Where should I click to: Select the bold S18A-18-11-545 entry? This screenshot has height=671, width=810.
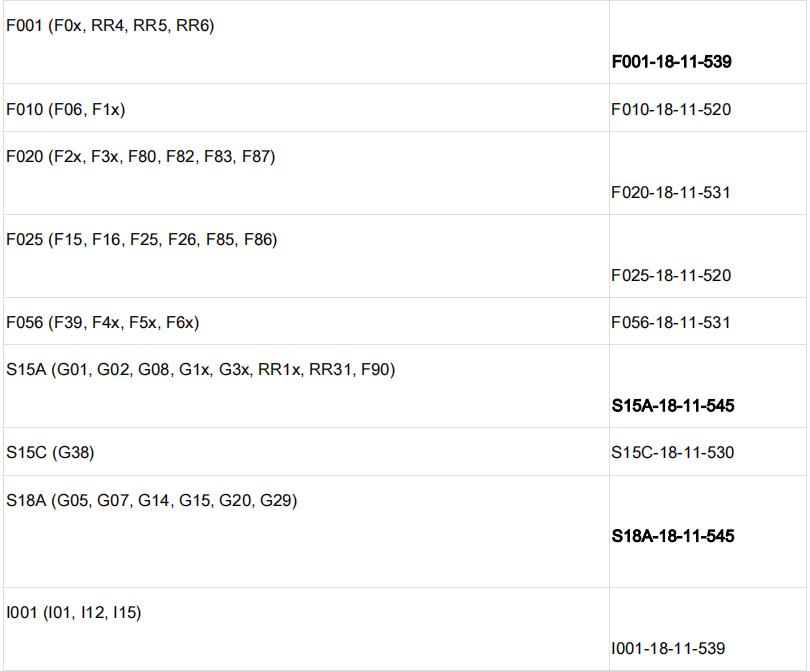coord(673,536)
